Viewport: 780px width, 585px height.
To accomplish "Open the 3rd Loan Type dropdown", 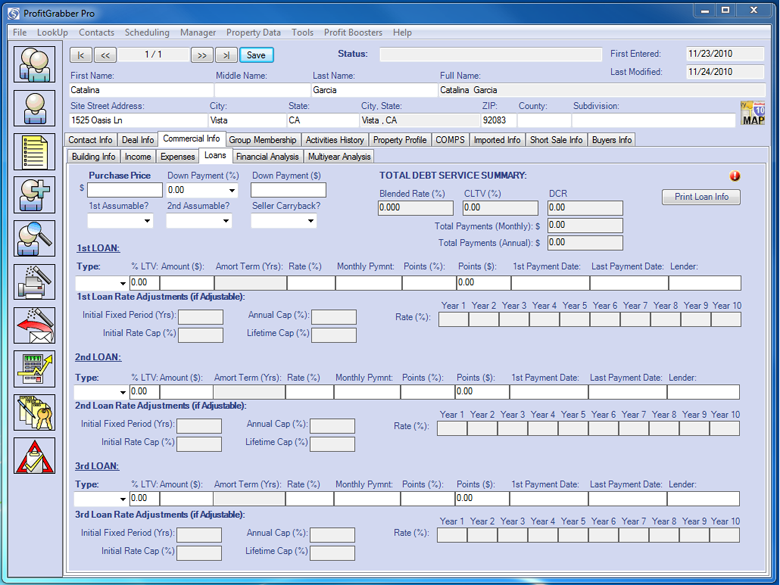I will click(x=122, y=498).
